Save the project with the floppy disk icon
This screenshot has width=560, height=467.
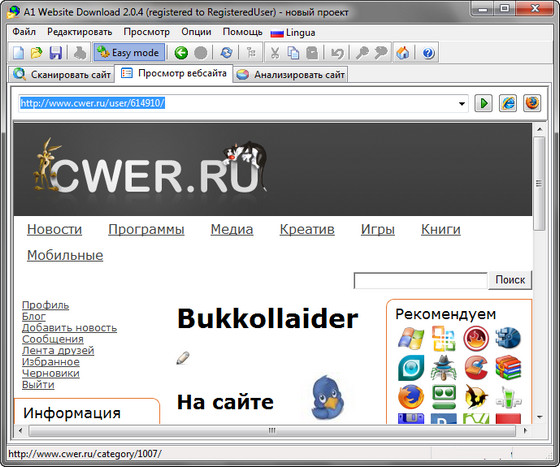[56, 53]
